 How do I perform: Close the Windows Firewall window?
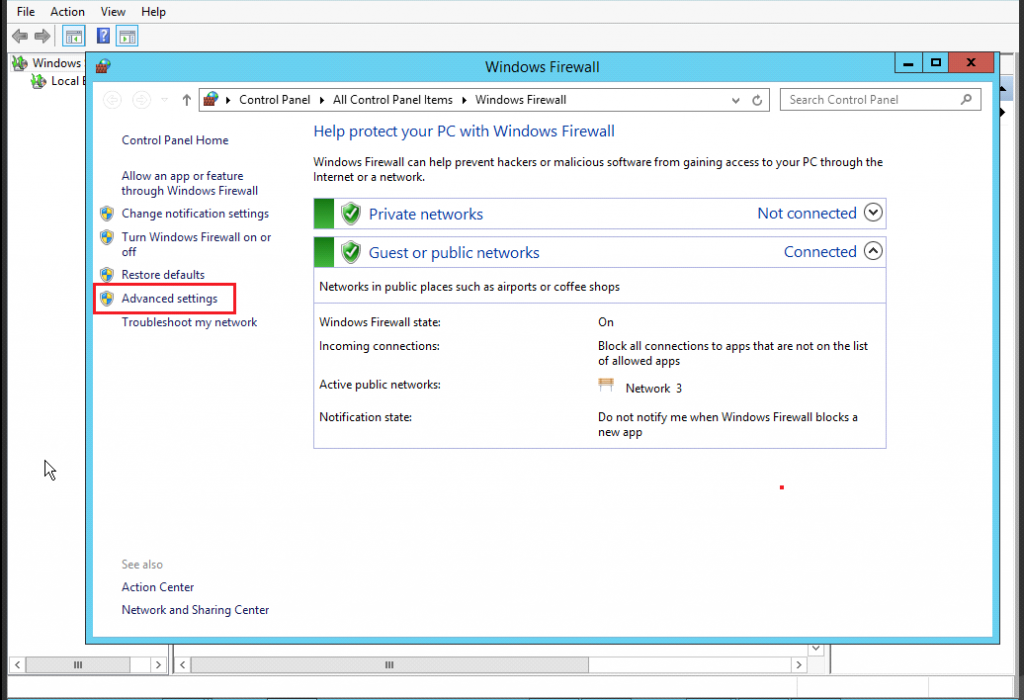pos(971,63)
